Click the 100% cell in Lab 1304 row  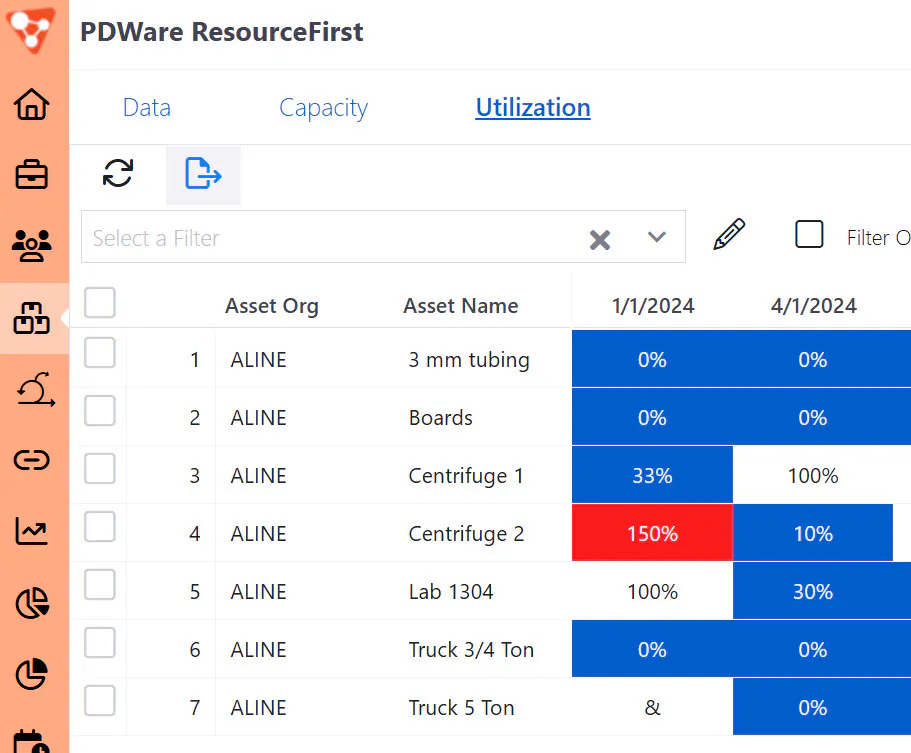(652, 591)
